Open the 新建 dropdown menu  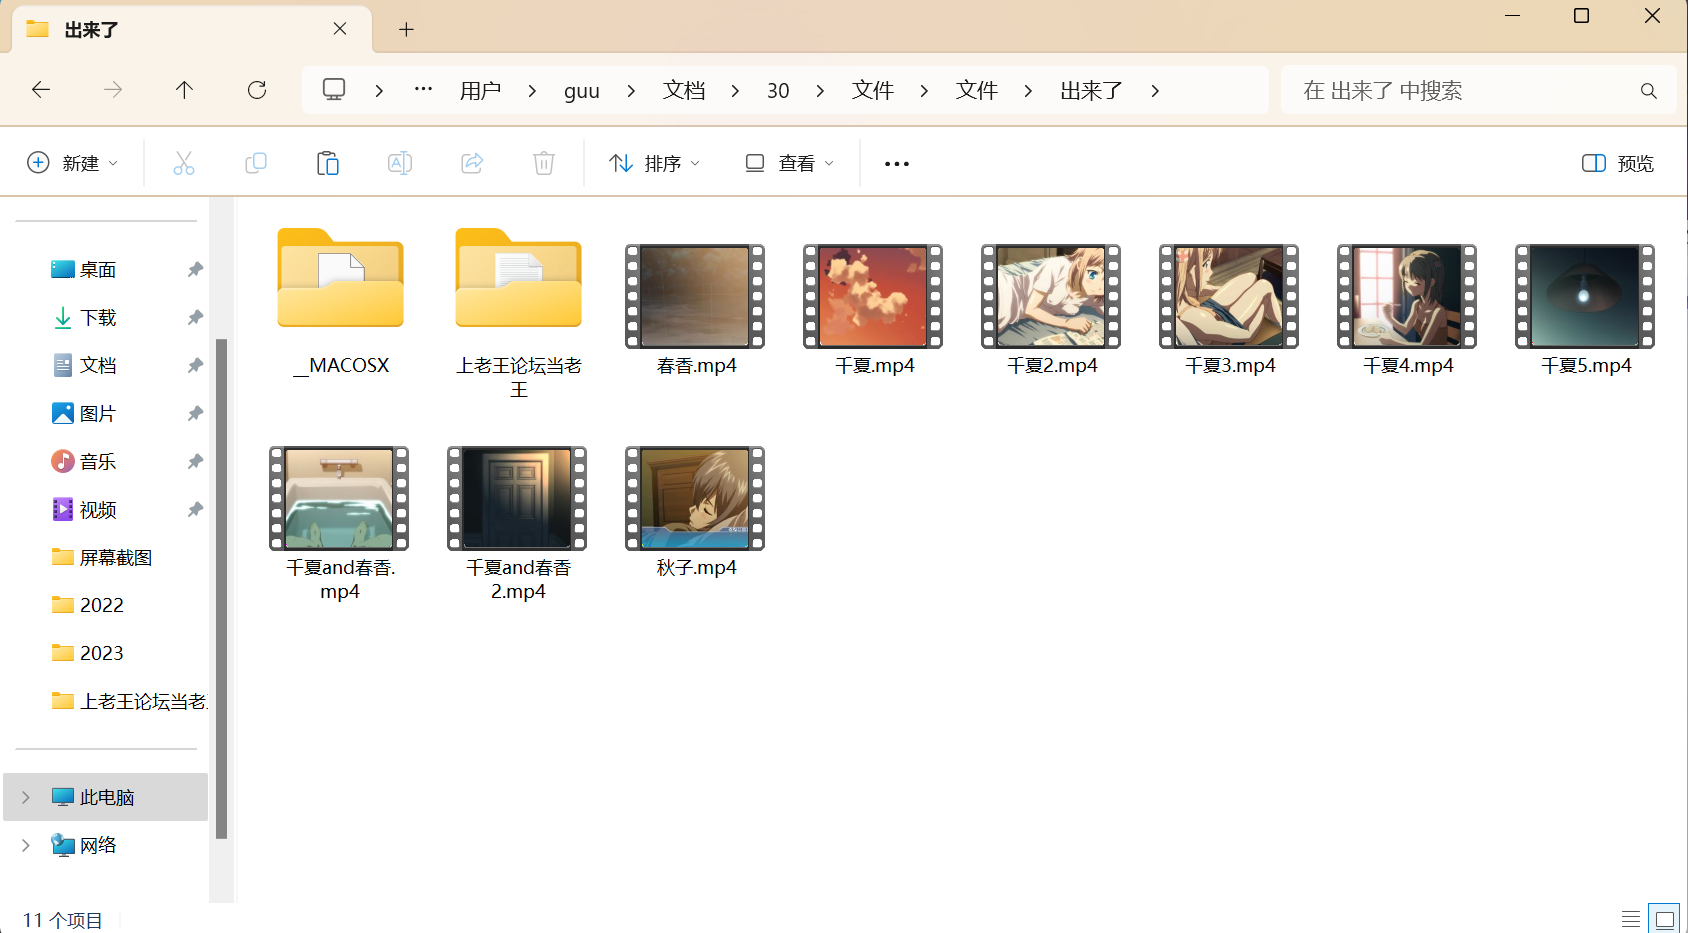(x=72, y=163)
